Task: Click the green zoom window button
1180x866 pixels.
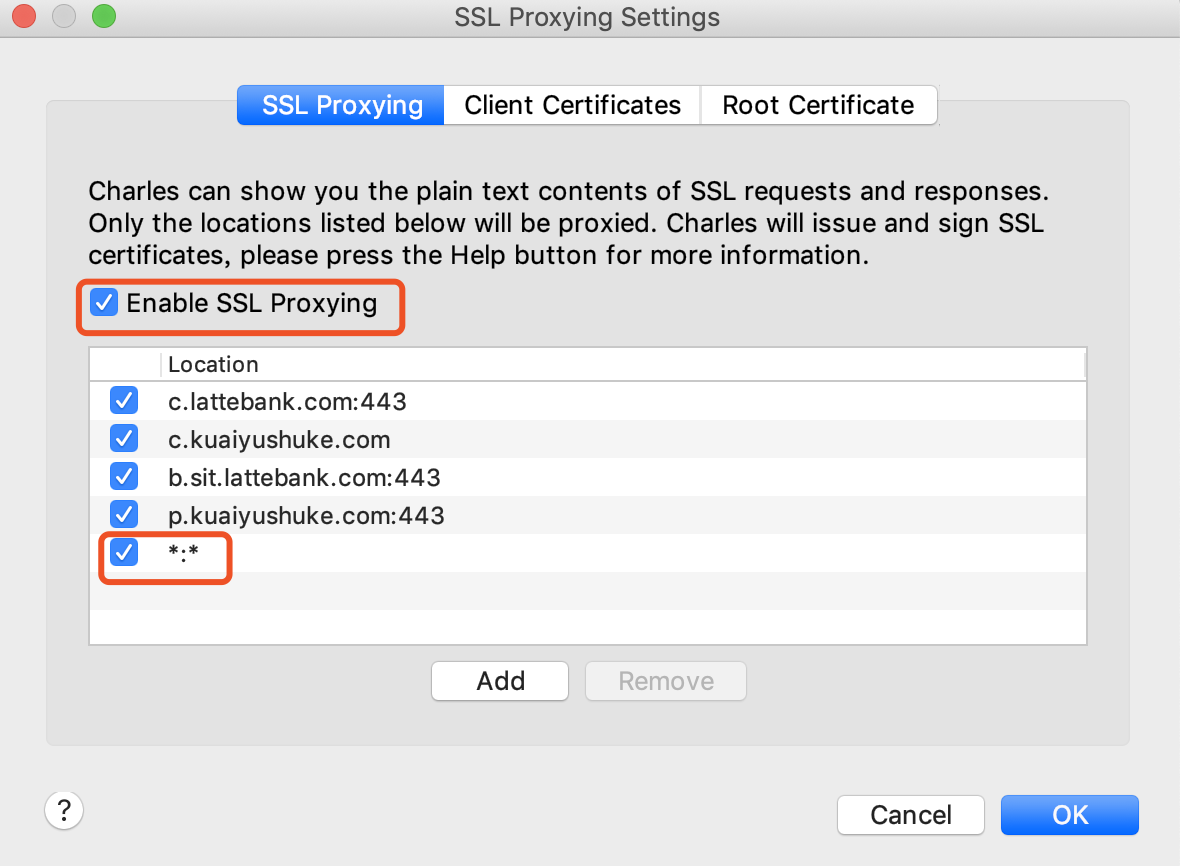Action: point(103,16)
